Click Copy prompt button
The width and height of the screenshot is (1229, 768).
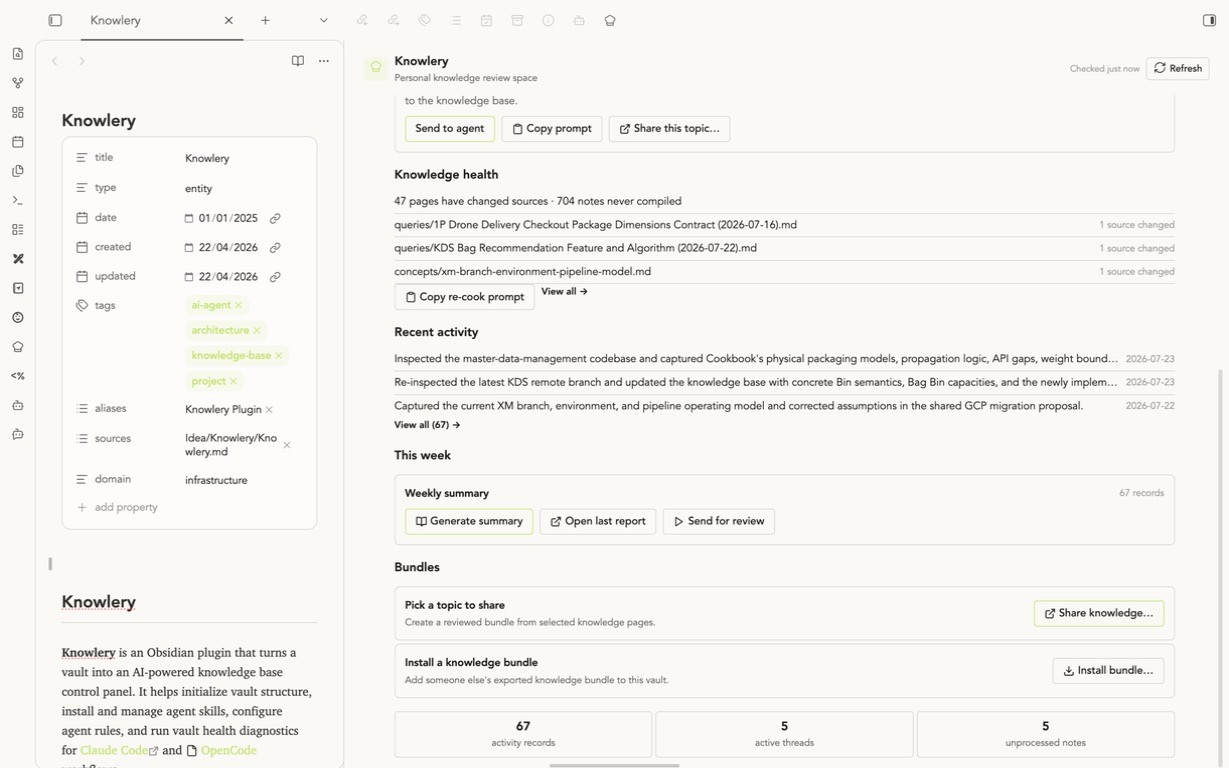[552, 129]
